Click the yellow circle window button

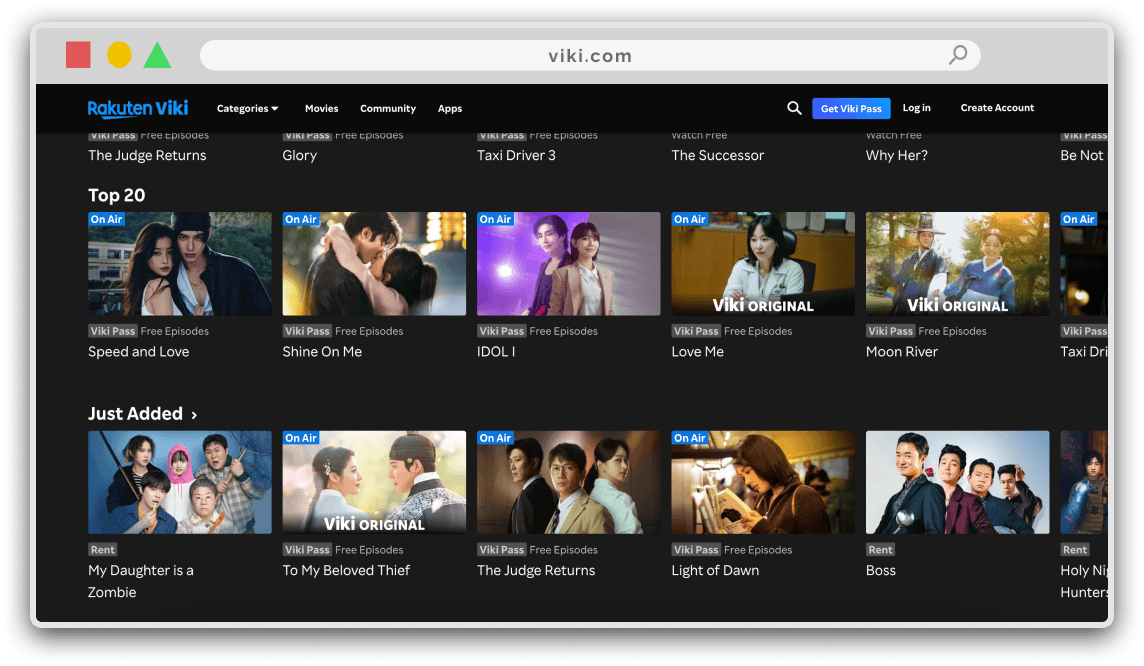[119, 55]
